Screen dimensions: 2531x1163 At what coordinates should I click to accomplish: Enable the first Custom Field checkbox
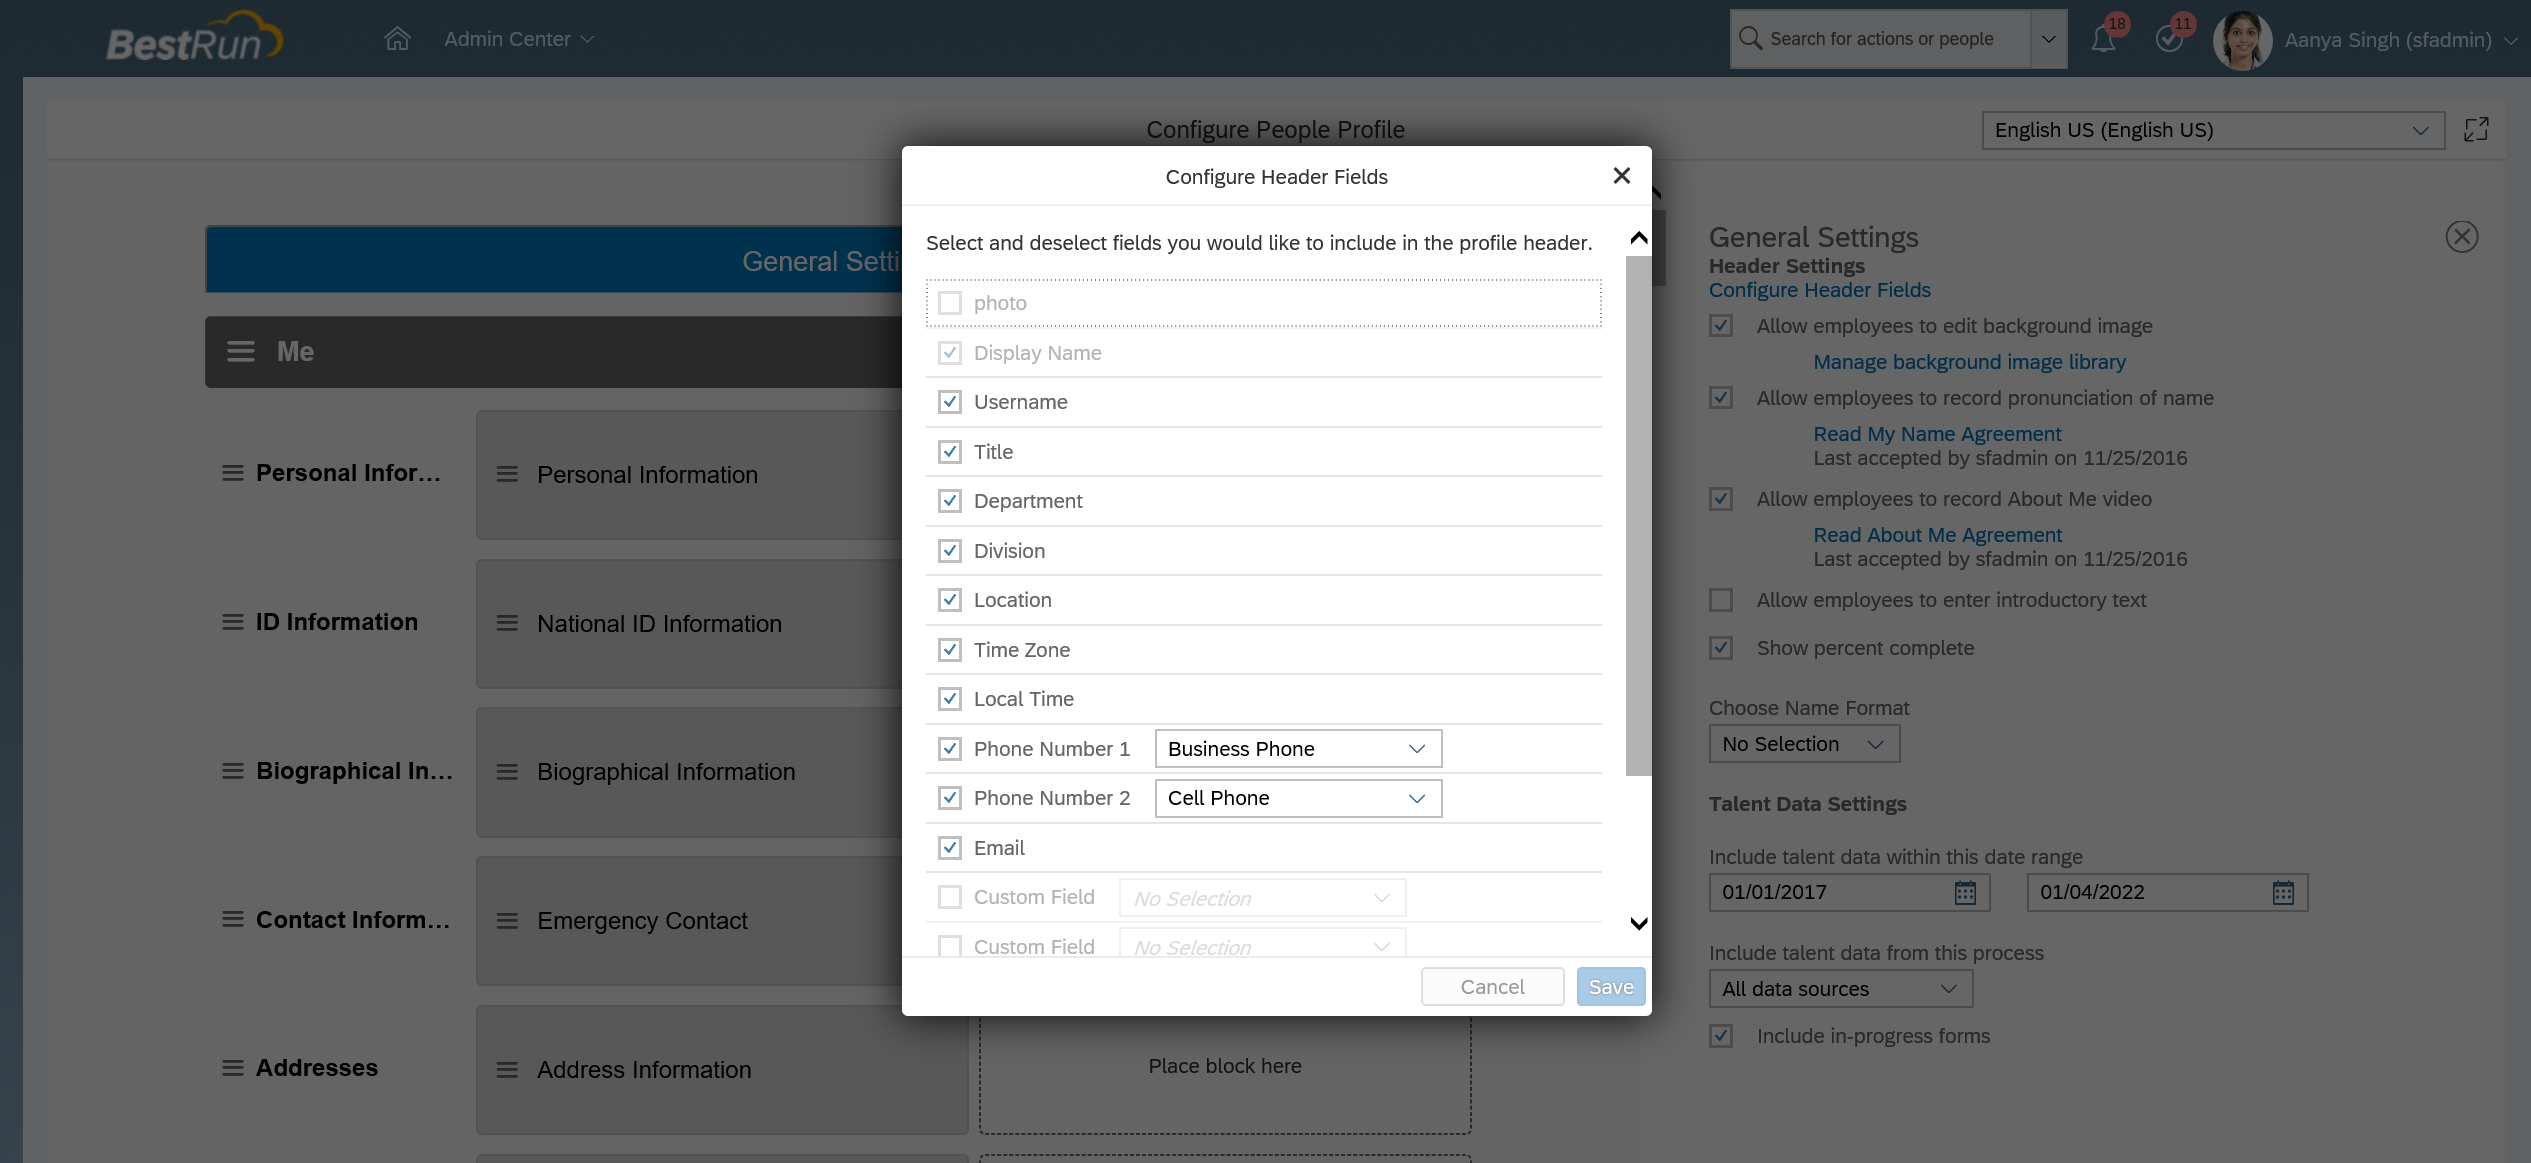950,897
